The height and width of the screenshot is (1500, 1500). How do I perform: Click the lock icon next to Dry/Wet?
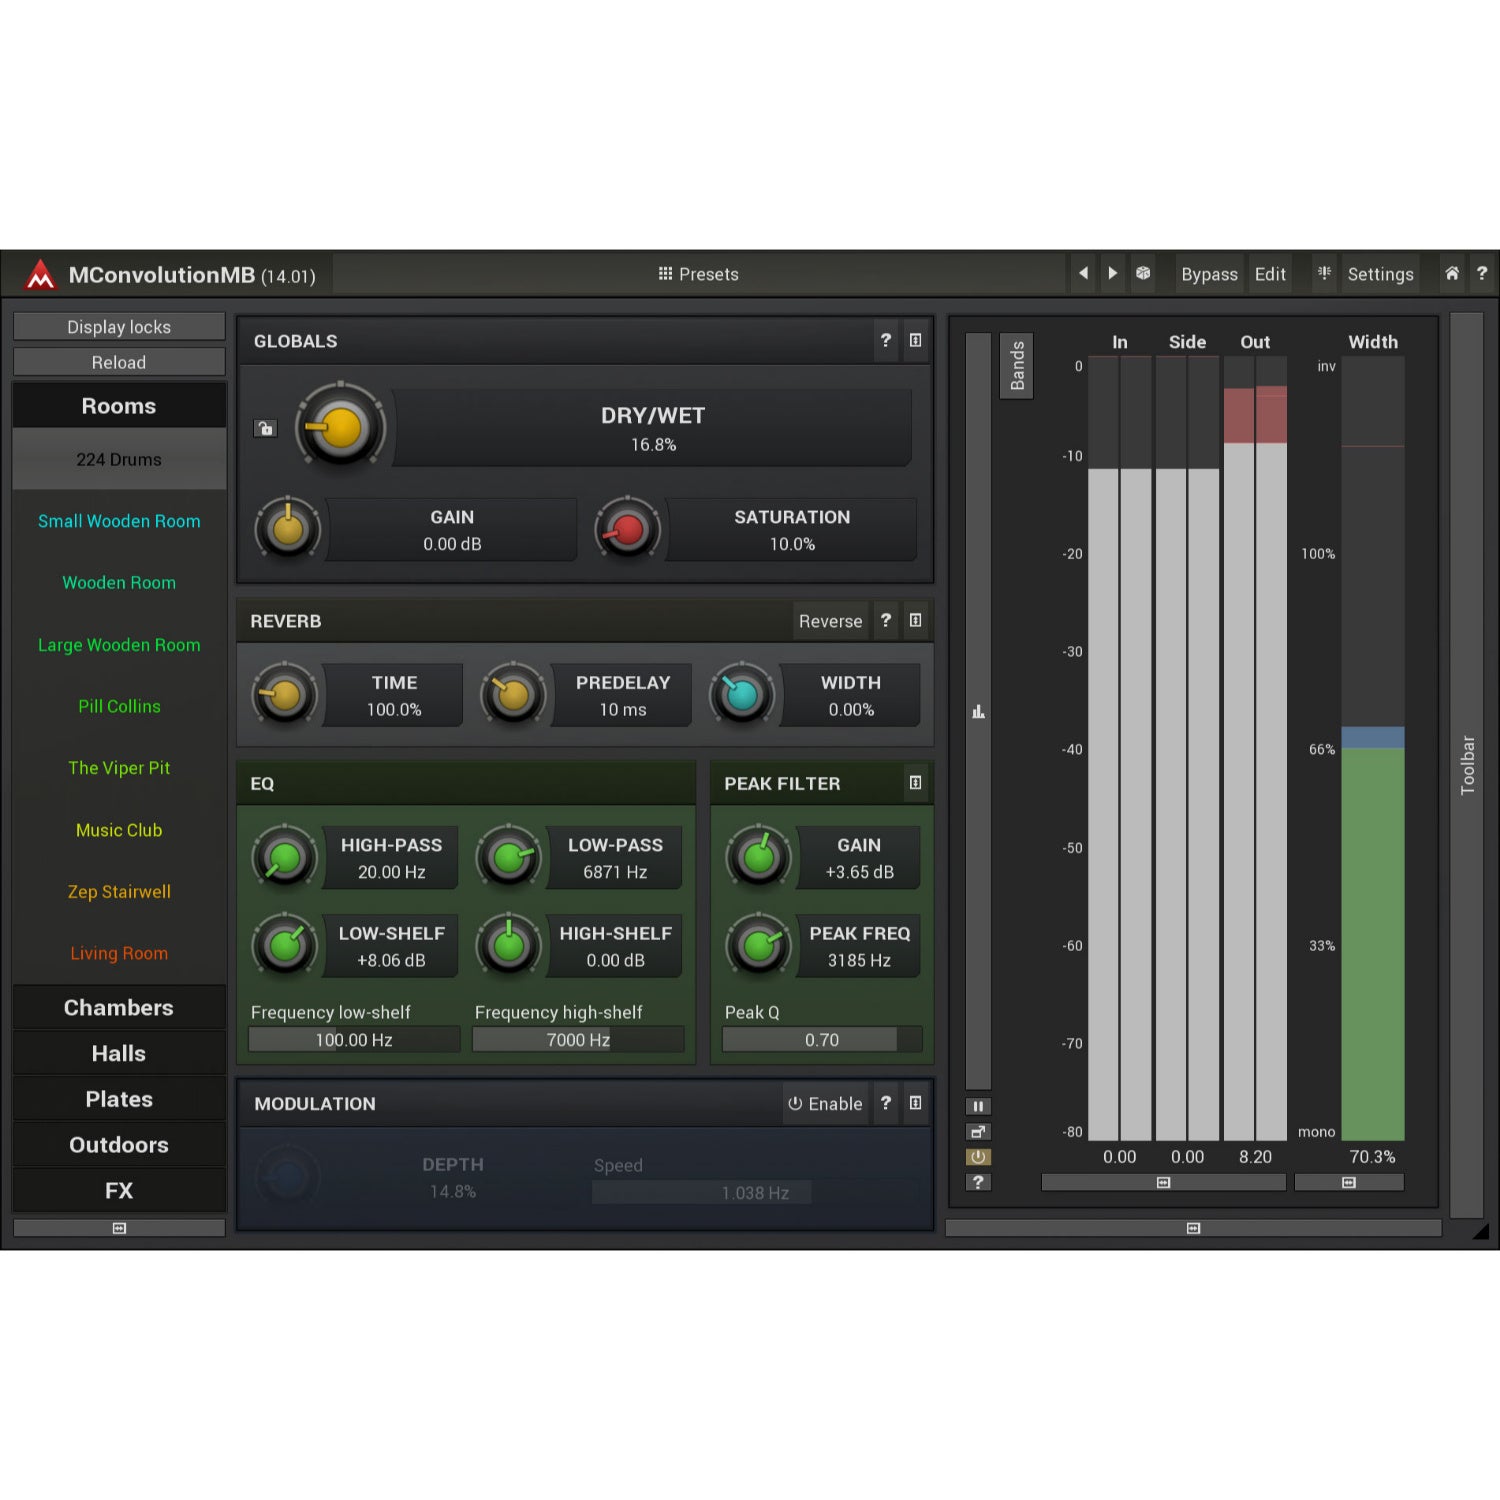(265, 428)
